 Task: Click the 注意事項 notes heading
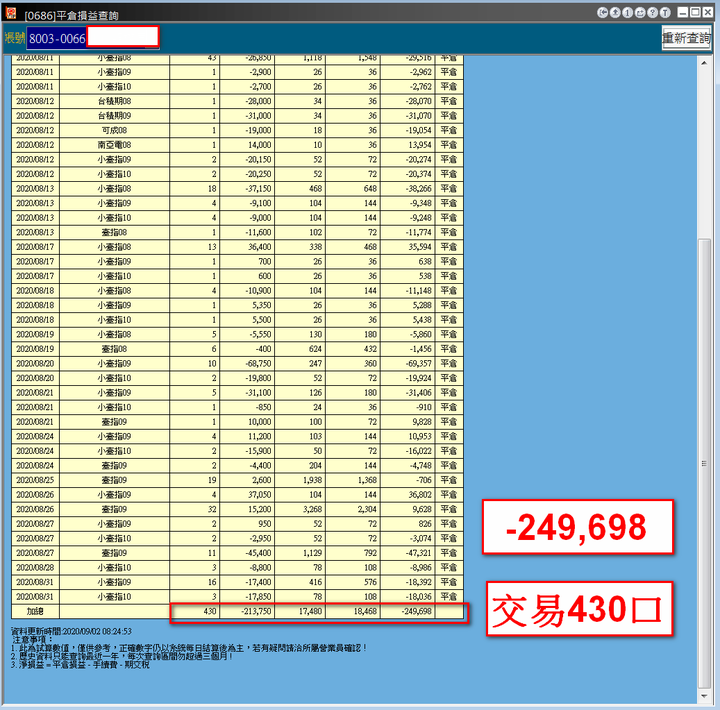pyautogui.click(x=32, y=640)
